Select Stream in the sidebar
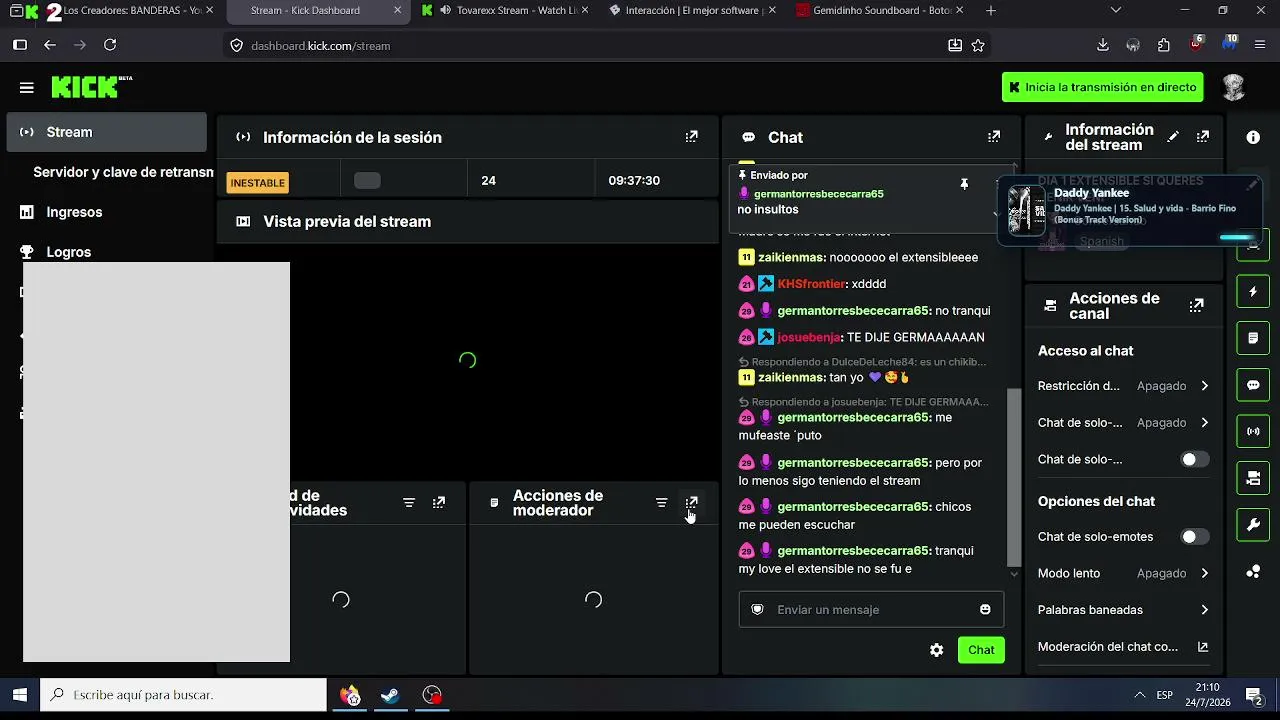The image size is (1280, 720). tap(107, 132)
